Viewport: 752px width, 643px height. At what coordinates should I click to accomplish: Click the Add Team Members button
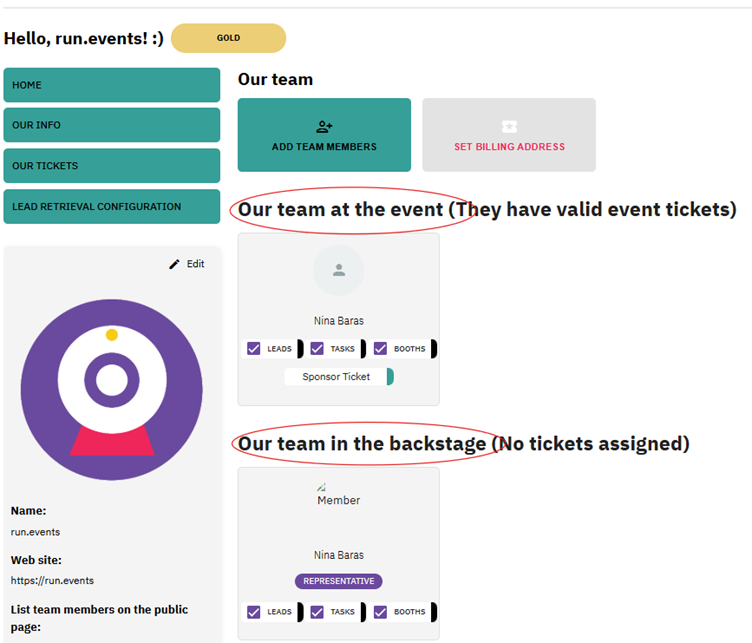[x=324, y=135]
